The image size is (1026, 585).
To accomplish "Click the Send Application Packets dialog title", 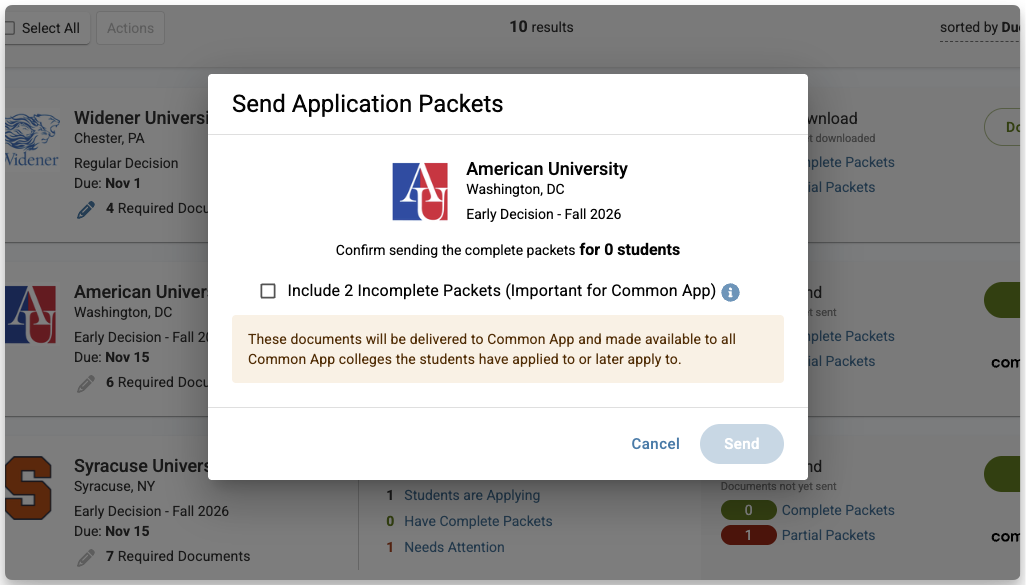I will coord(367,104).
